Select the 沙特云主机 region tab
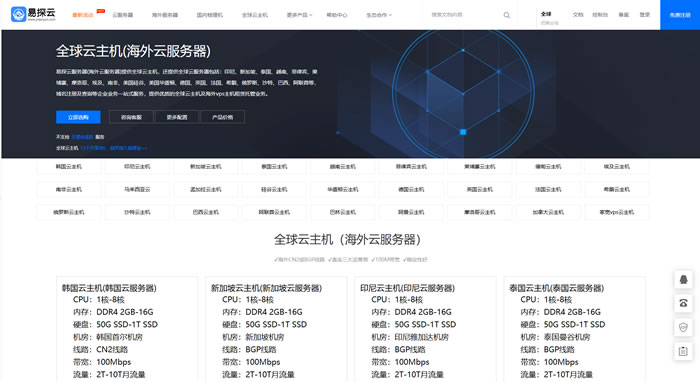Screen dimensions: 700x382 [137, 212]
